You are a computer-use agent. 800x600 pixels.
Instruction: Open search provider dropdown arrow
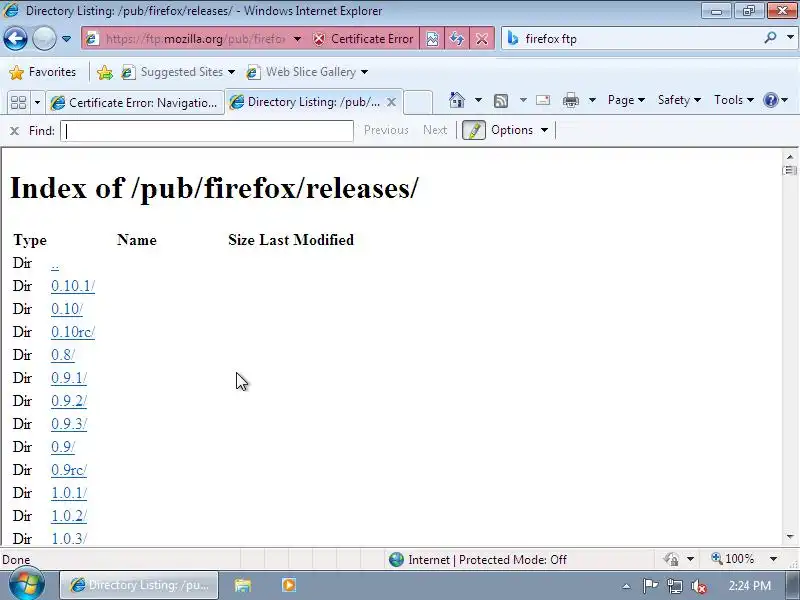pos(790,38)
